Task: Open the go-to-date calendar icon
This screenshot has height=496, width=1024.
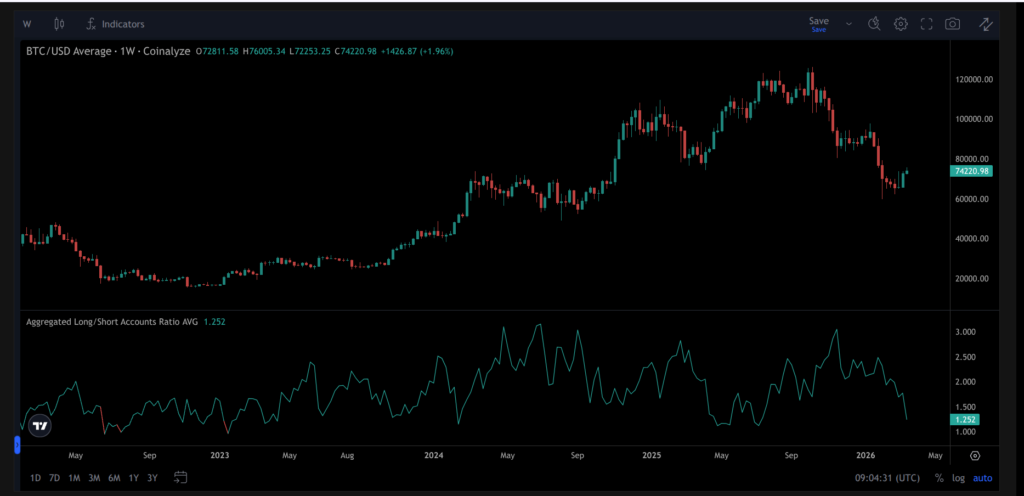Action: pos(180,477)
